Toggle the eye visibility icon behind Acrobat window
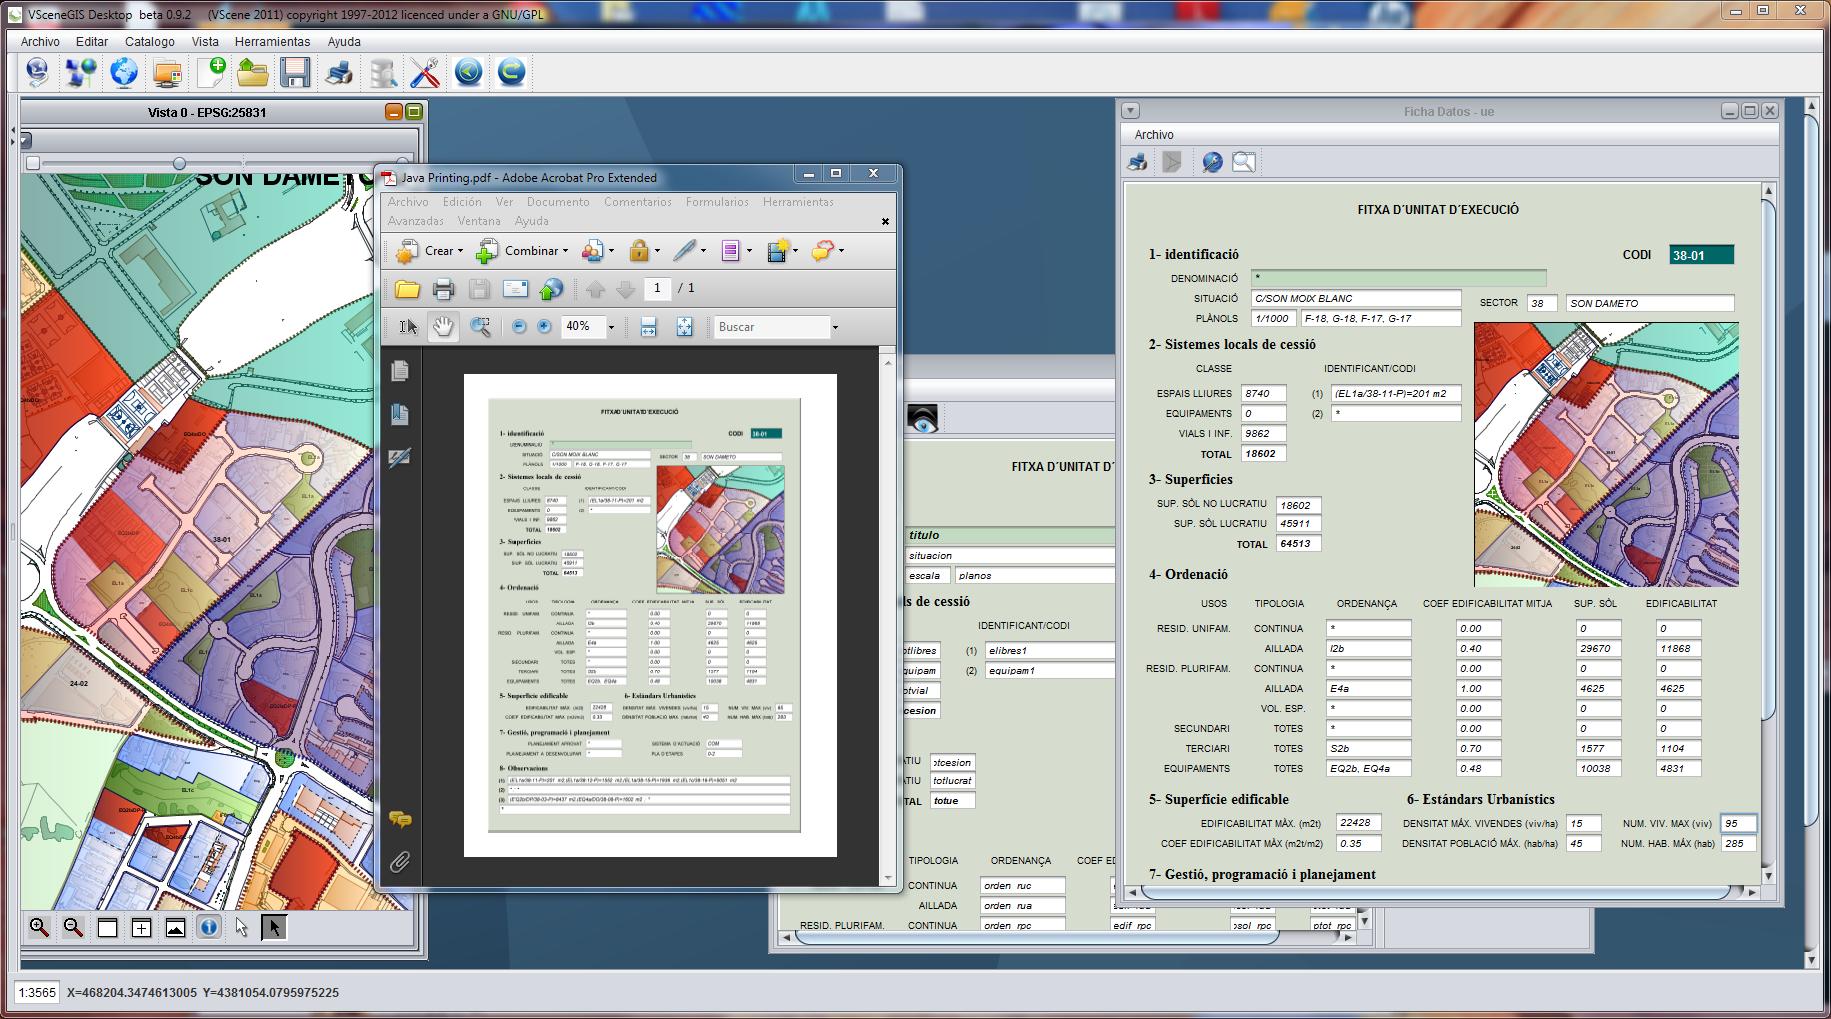This screenshot has height=1019, width=1831. (922, 418)
